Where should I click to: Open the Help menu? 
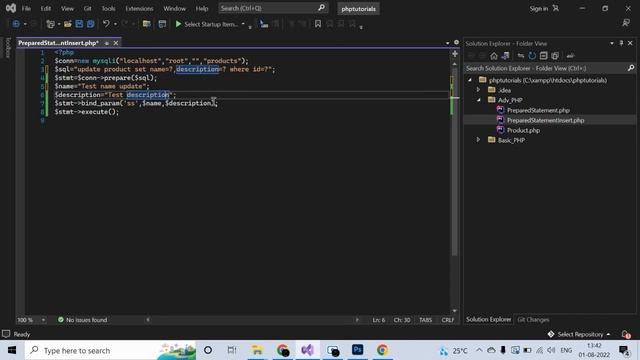pos(202,8)
